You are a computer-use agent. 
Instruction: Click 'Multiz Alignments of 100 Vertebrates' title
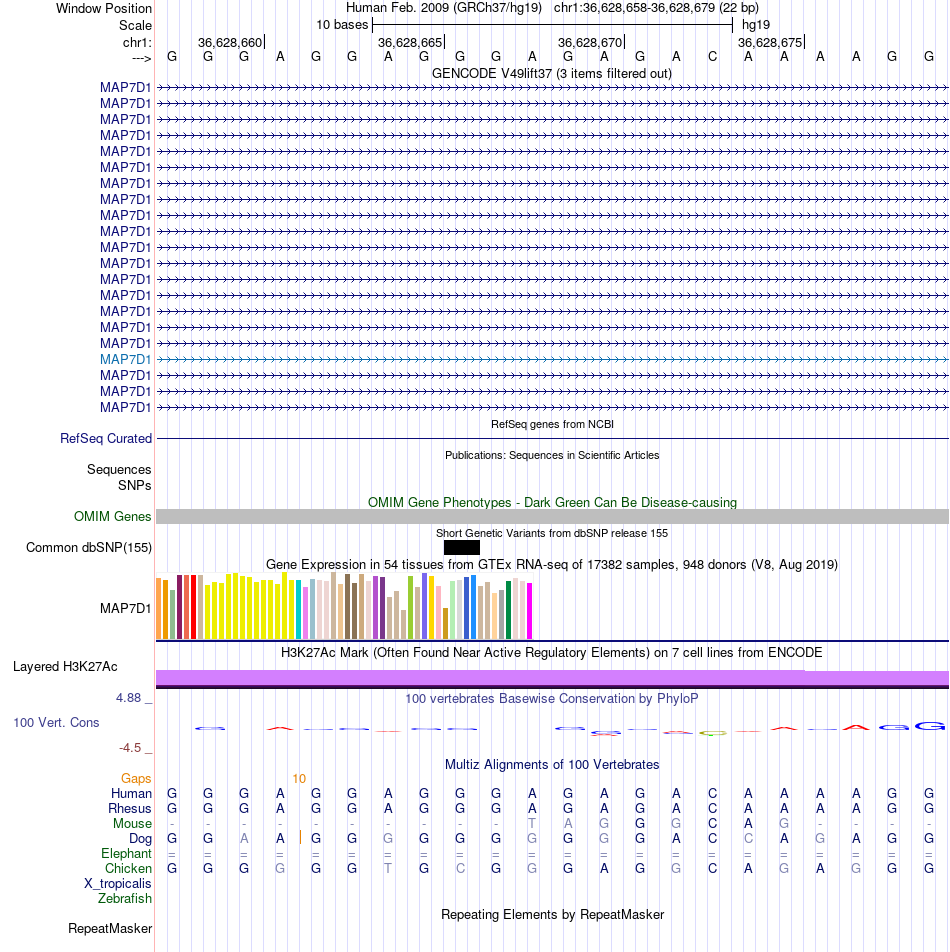point(552,764)
